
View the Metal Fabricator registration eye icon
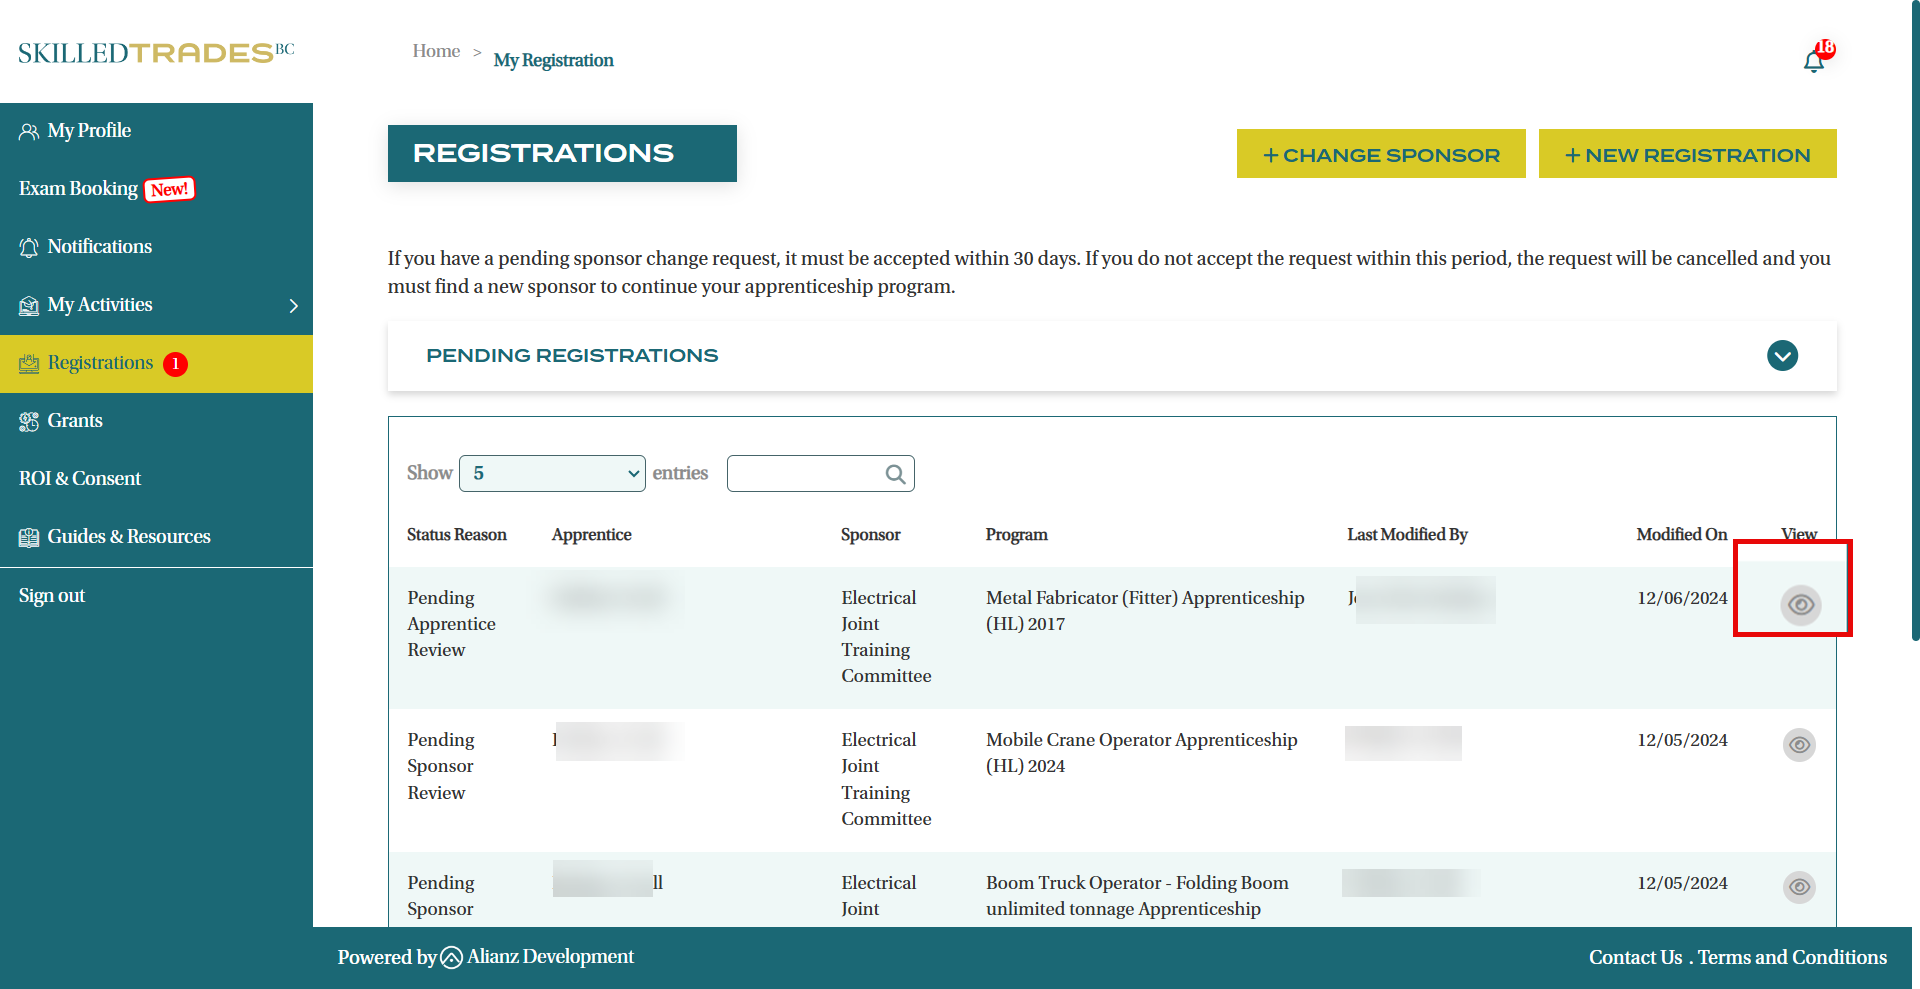click(1800, 605)
